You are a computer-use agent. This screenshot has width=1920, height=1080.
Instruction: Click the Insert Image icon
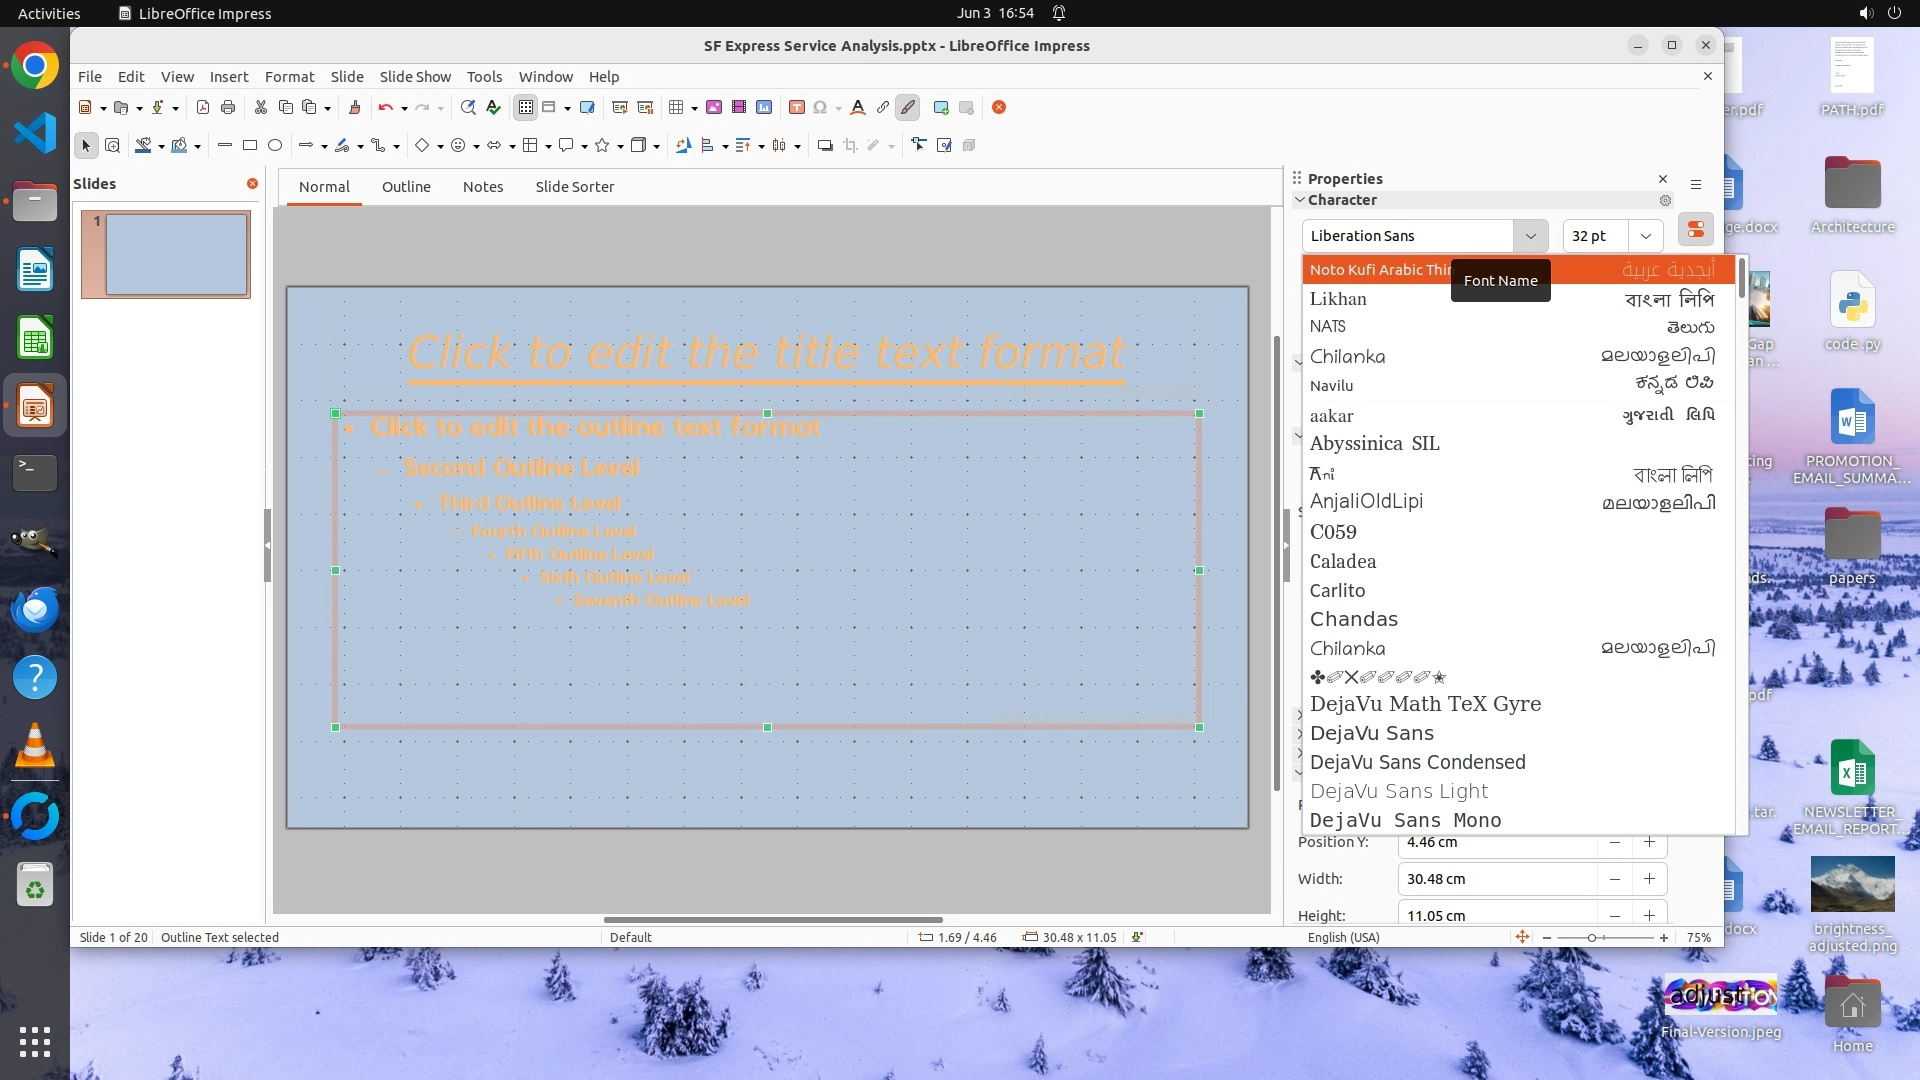(x=714, y=108)
